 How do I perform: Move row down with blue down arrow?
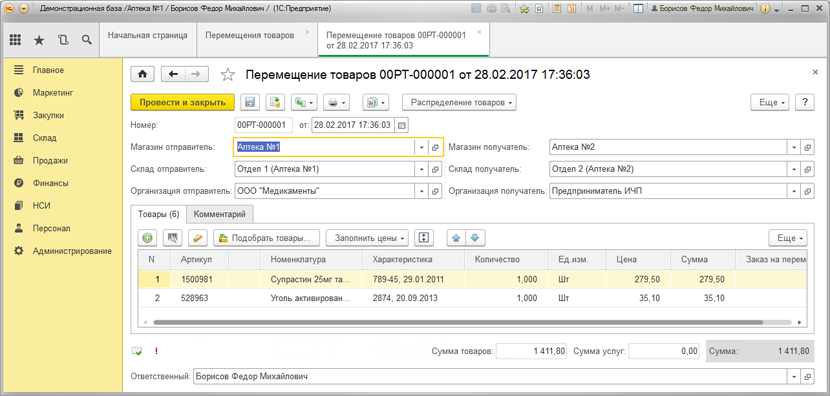coord(475,238)
